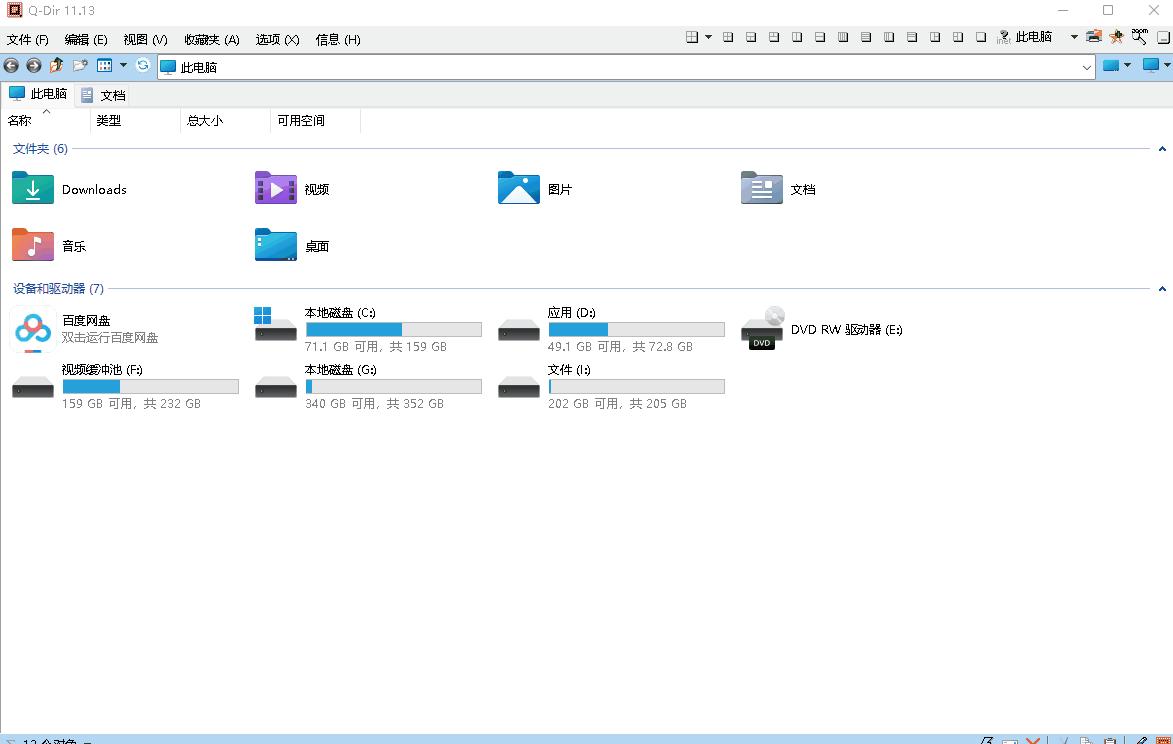Open the 视图 menu
The image size is (1173, 744).
(x=143, y=40)
